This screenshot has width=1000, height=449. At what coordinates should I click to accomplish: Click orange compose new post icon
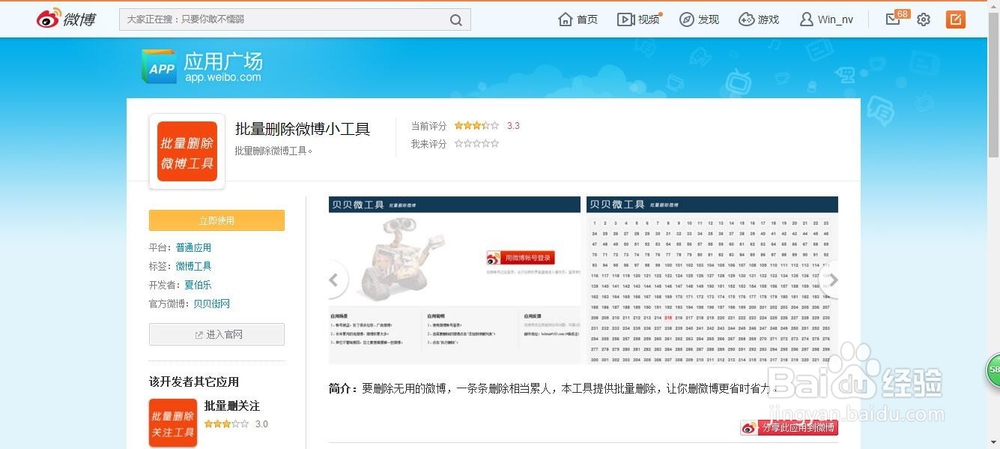[x=955, y=19]
